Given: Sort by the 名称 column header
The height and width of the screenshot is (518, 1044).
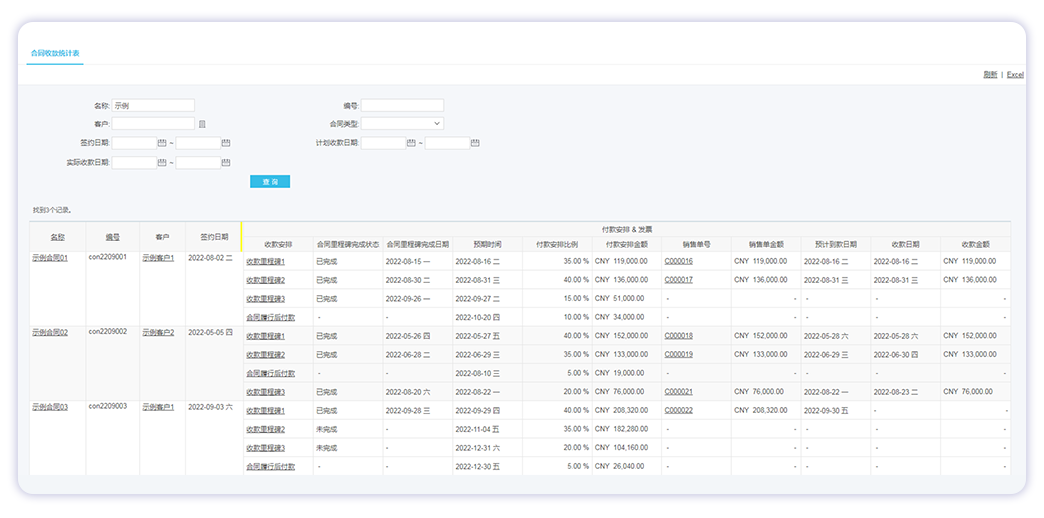Looking at the screenshot, I should click(x=58, y=237).
